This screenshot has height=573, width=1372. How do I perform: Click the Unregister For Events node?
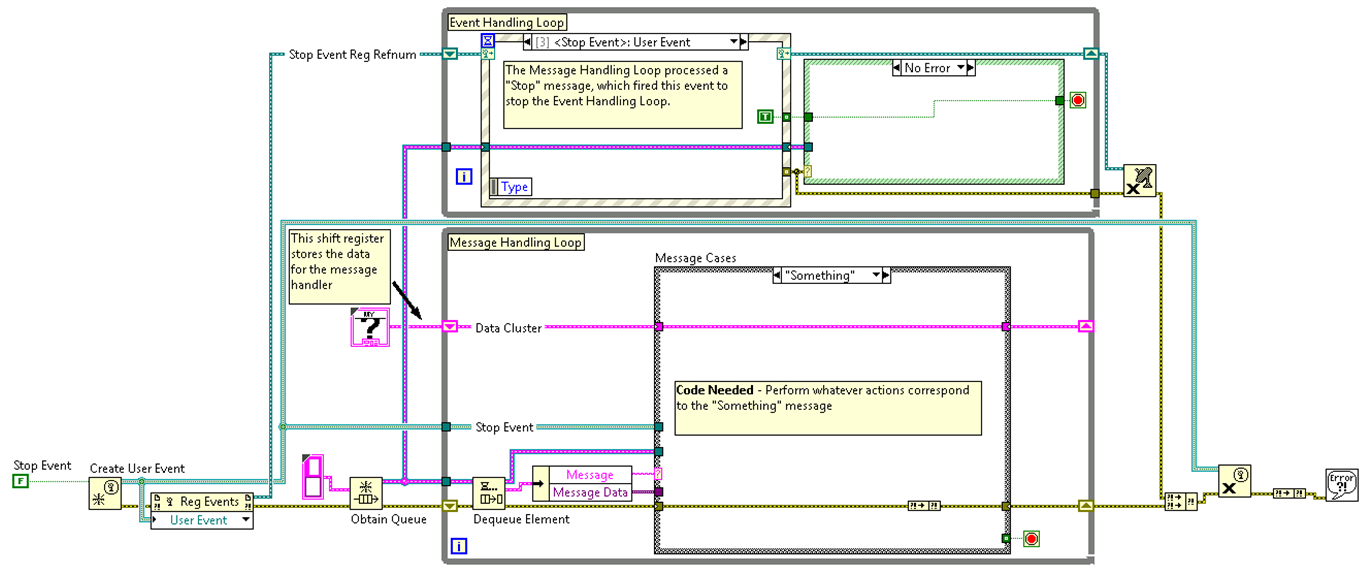tap(1139, 180)
